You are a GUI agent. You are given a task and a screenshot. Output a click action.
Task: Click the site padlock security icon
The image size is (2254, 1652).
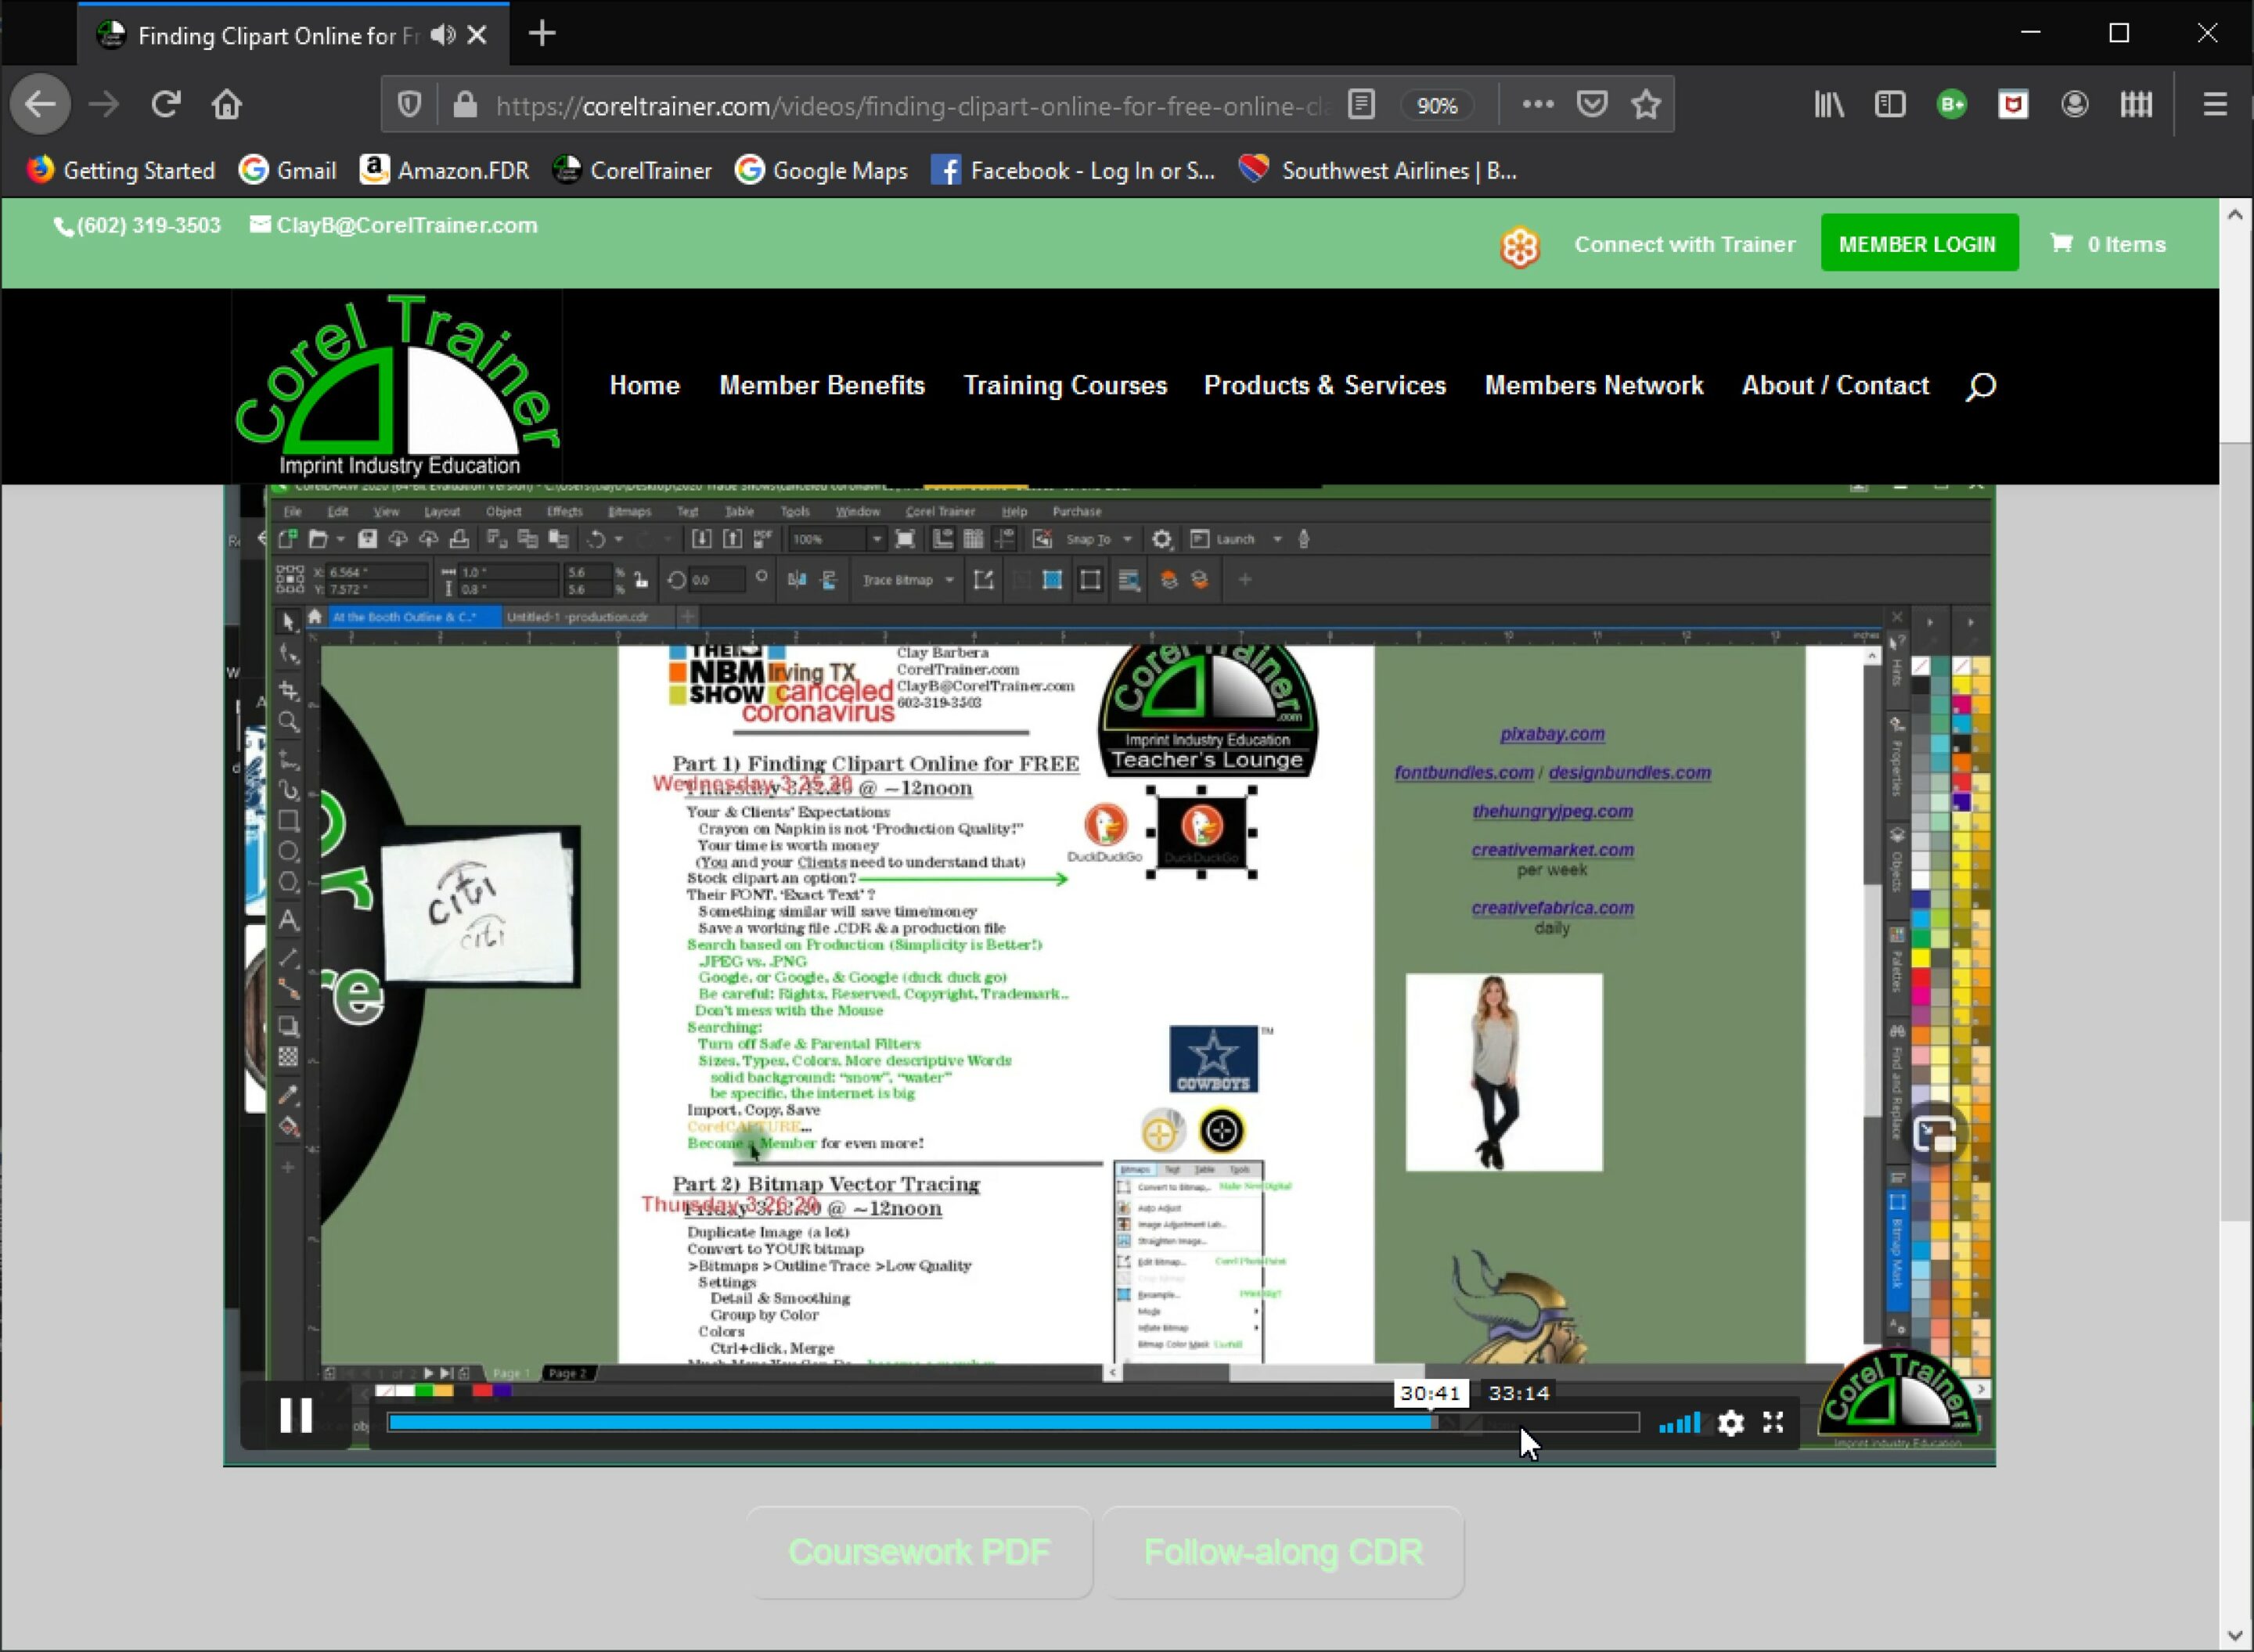[464, 104]
